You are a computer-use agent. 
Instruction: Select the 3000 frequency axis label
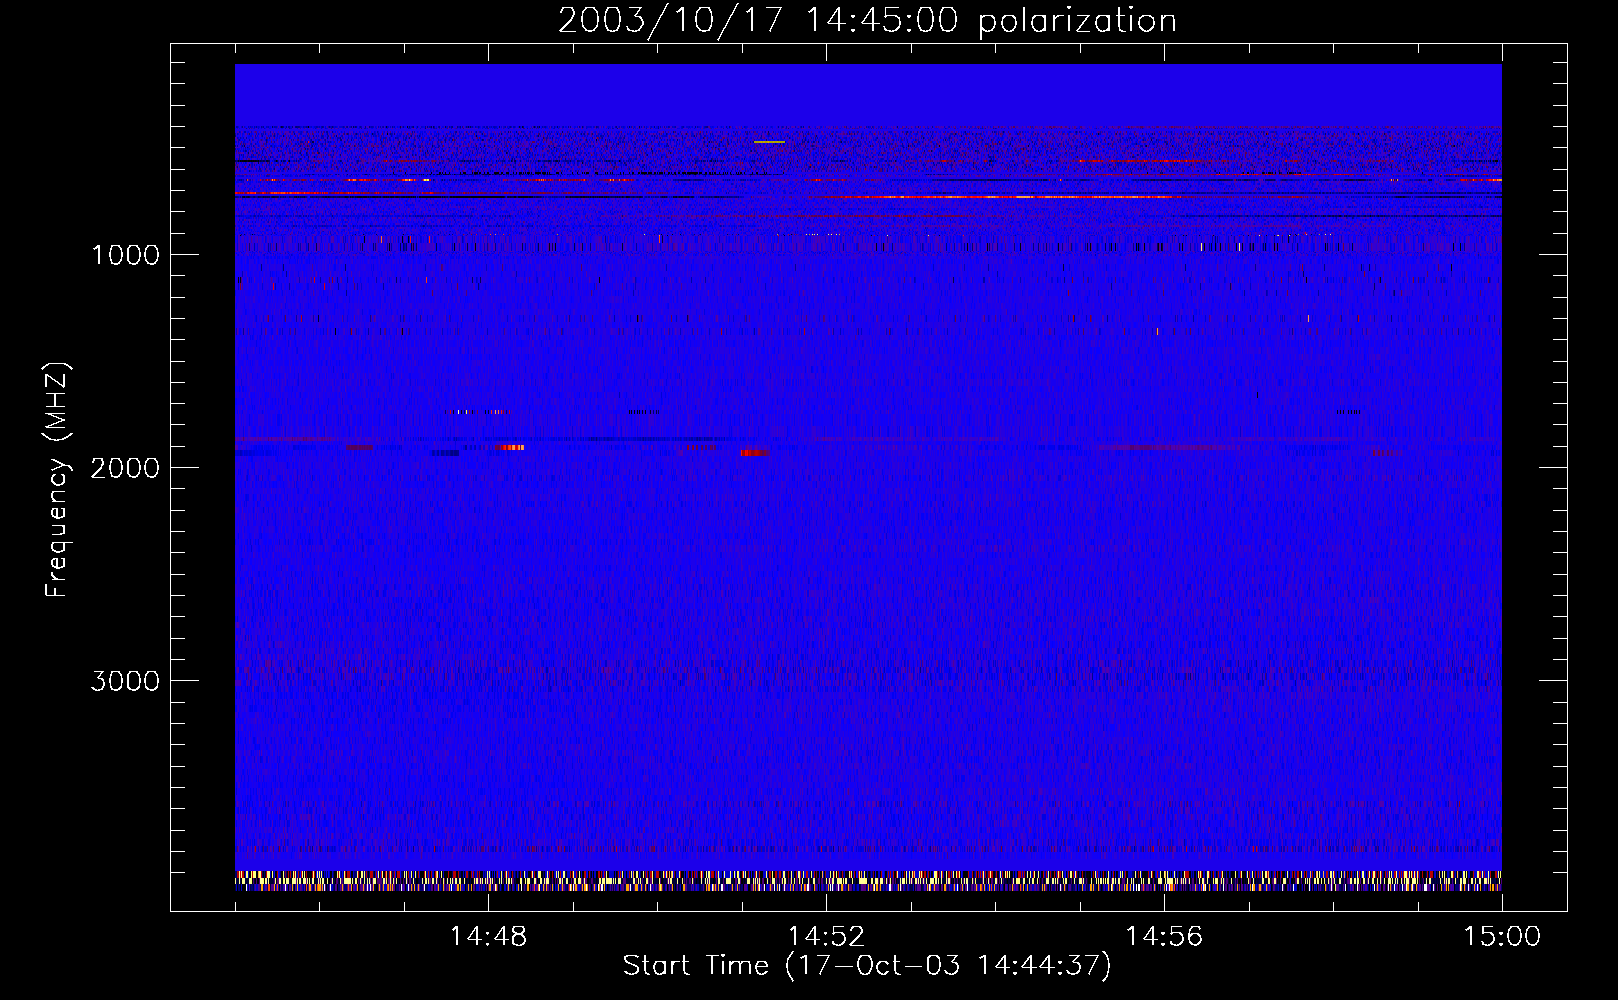tap(125, 681)
